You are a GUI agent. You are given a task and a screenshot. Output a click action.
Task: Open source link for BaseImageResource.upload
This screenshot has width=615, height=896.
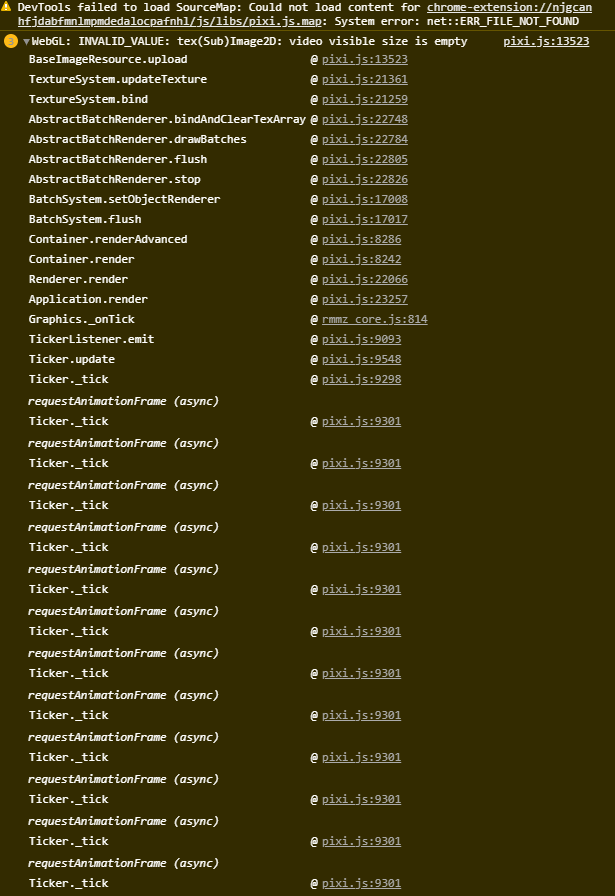click(364, 59)
